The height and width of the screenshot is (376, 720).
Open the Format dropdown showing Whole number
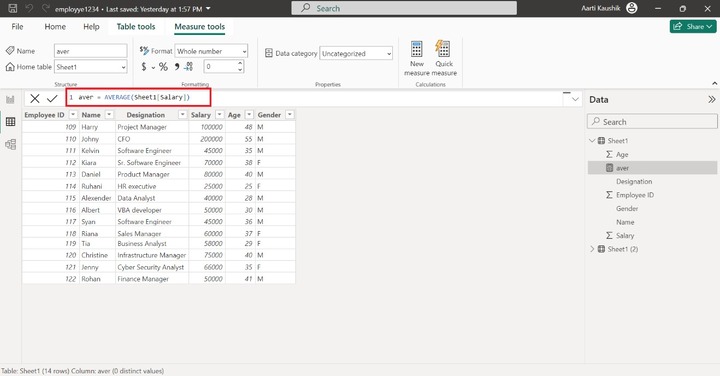click(211, 51)
